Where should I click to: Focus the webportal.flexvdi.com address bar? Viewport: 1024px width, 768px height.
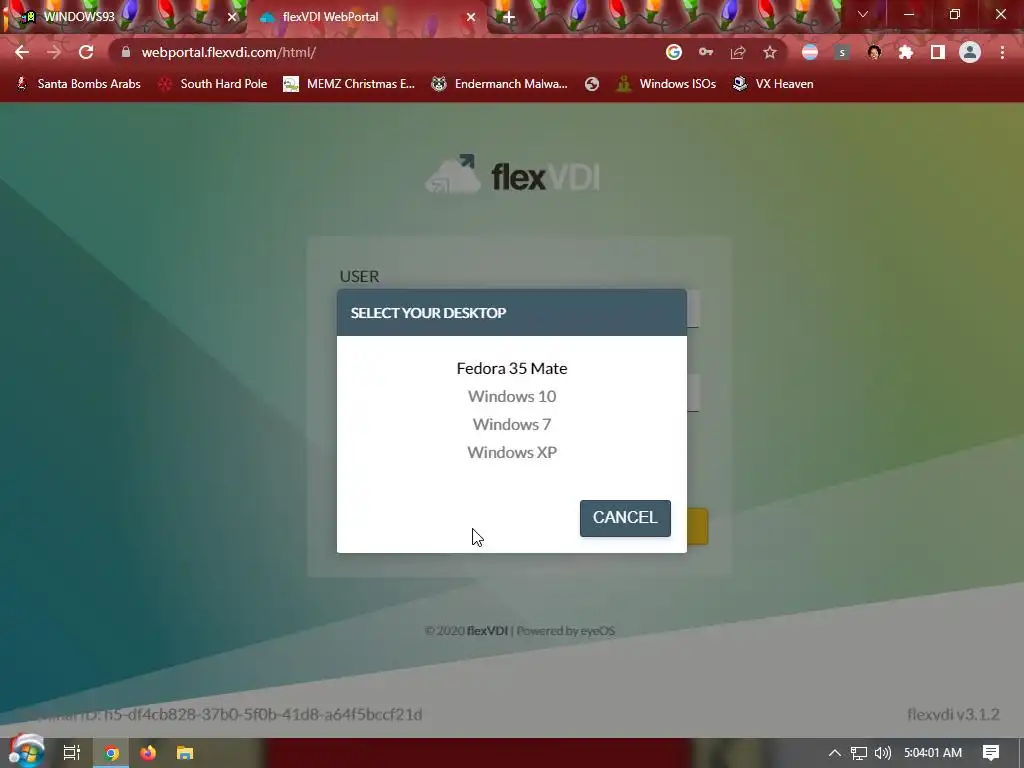point(392,52)
